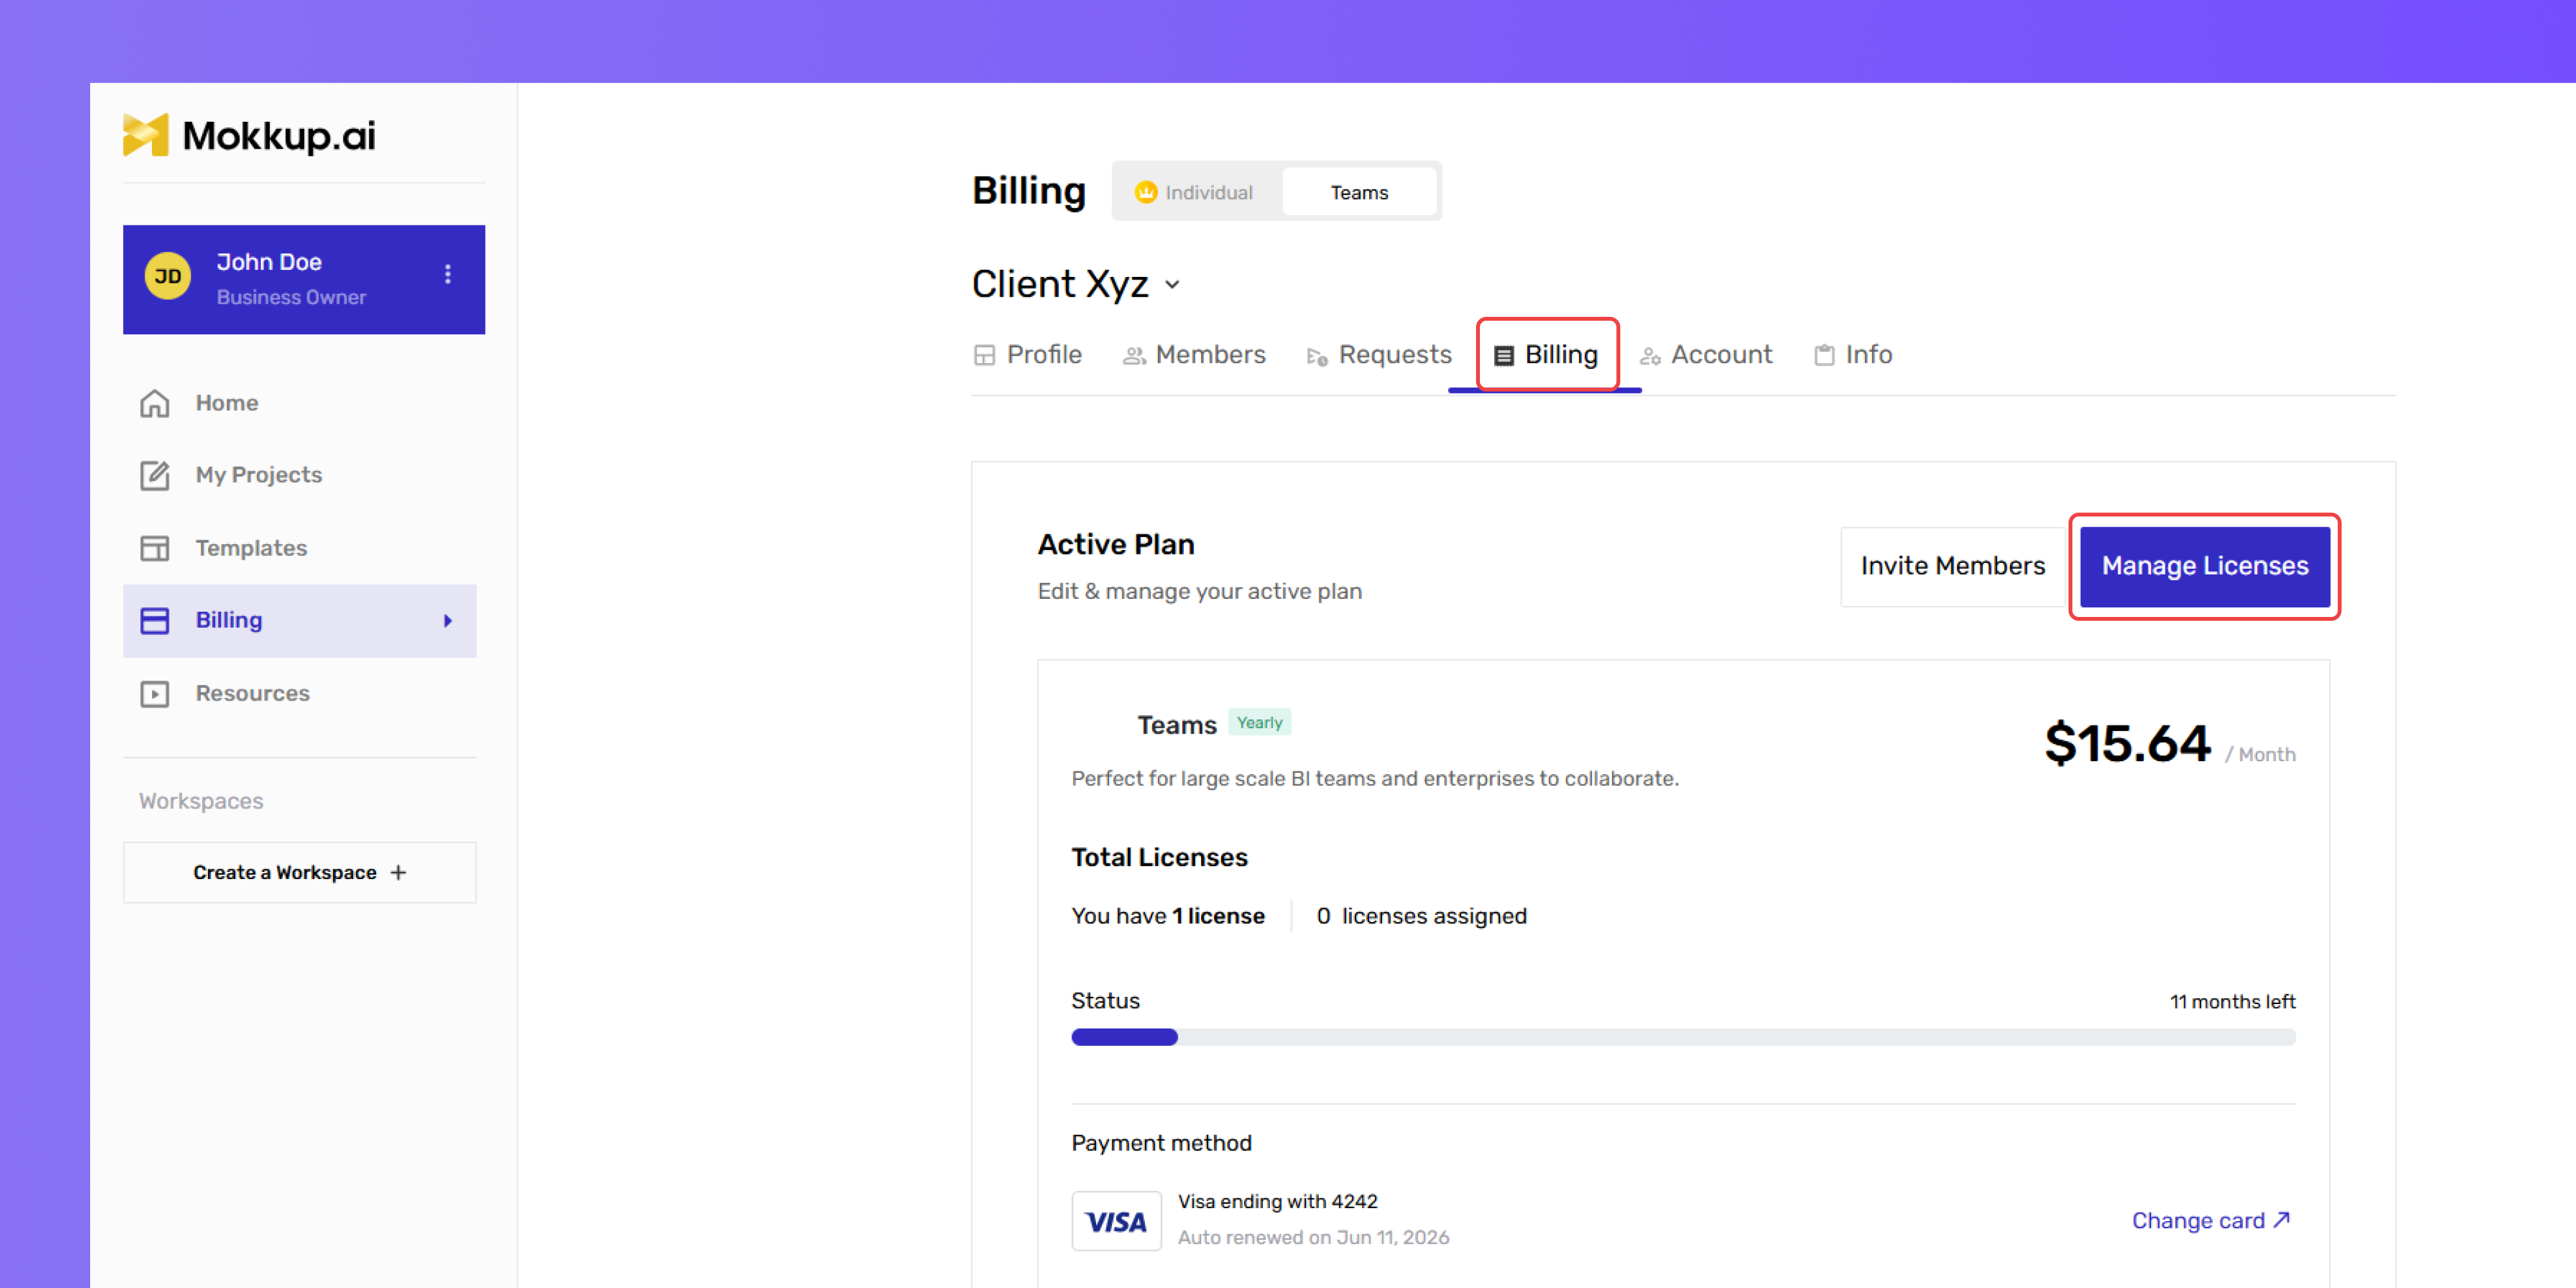Open the three-dot menu beside John Doe

[x=448, y=274]
